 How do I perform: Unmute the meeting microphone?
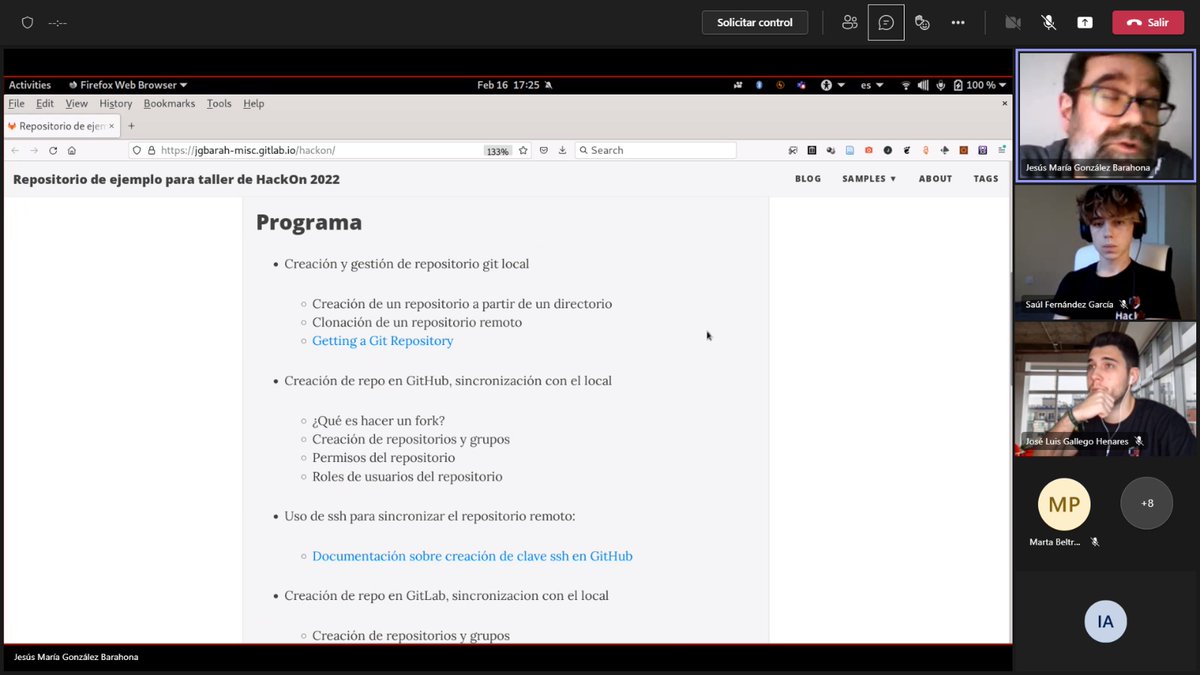tap(1048, 22)
